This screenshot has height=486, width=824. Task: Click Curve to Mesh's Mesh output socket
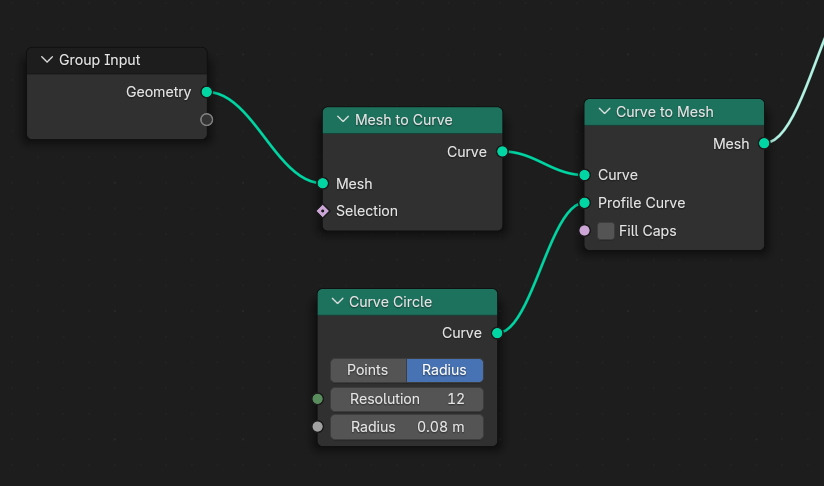[764, 143]
